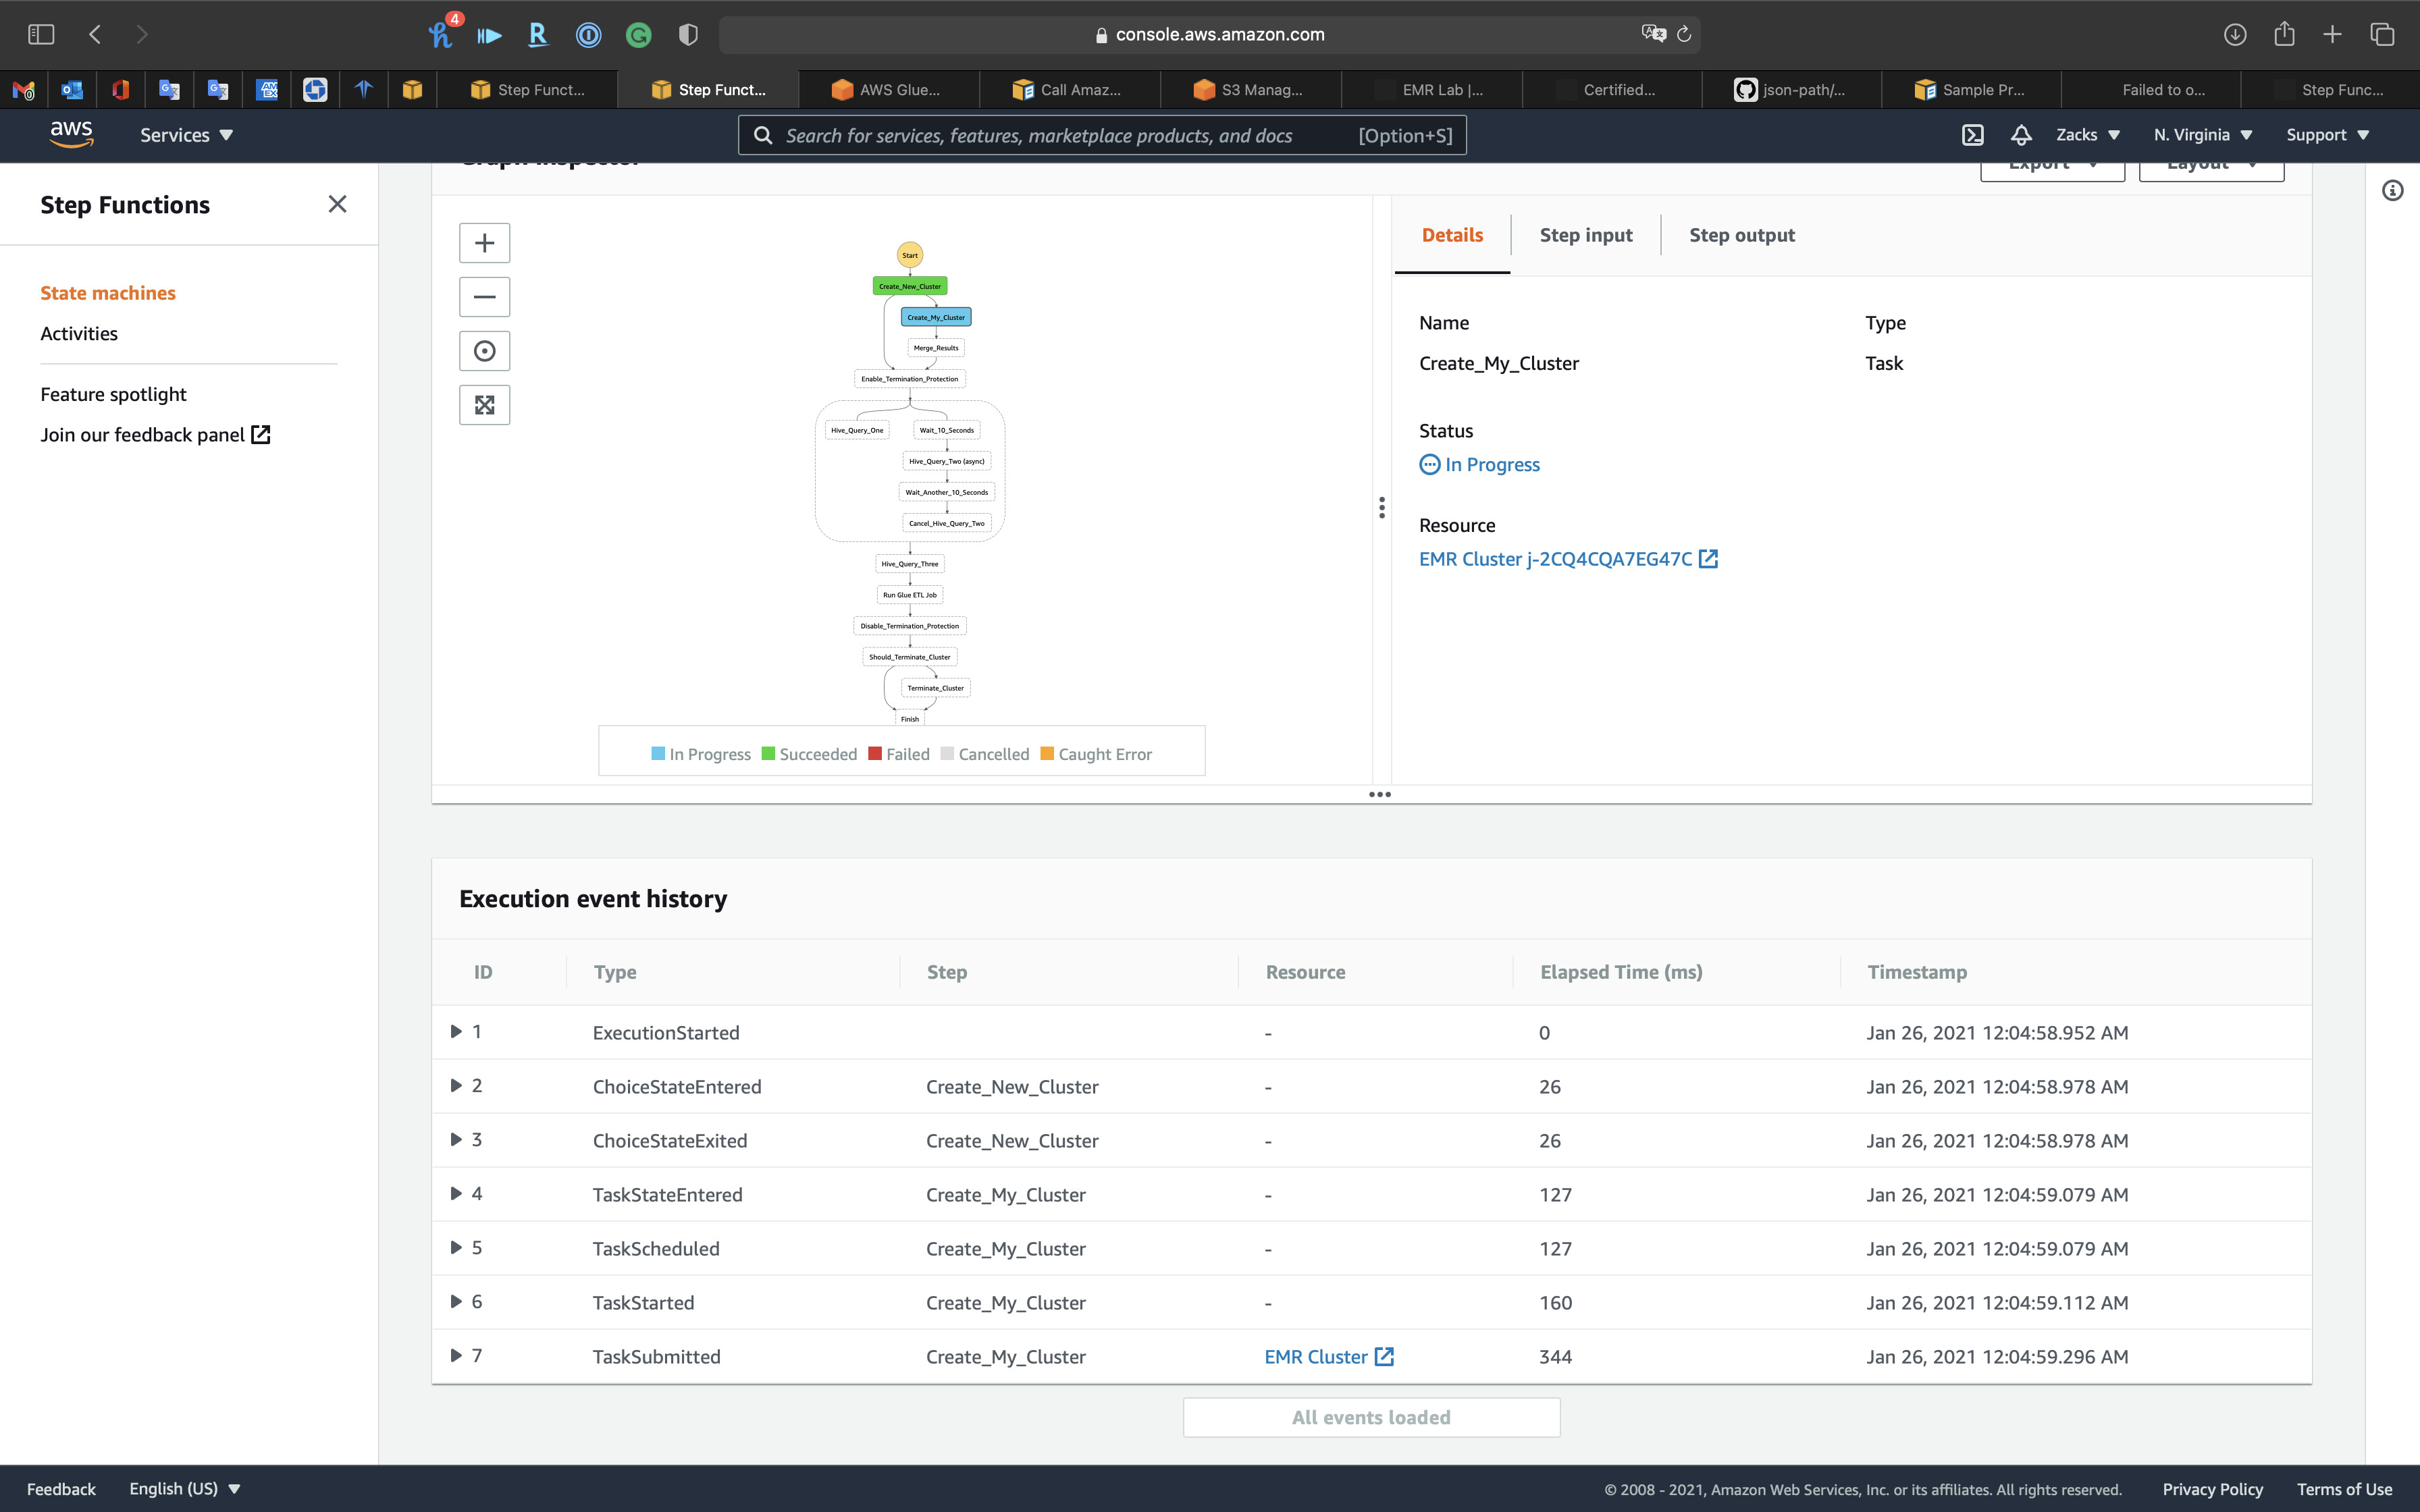Click the browser sidebar toggle icon
The height and width of the screenshot is (1512, 2420).
pyautogui.click(x=41, y=34)
